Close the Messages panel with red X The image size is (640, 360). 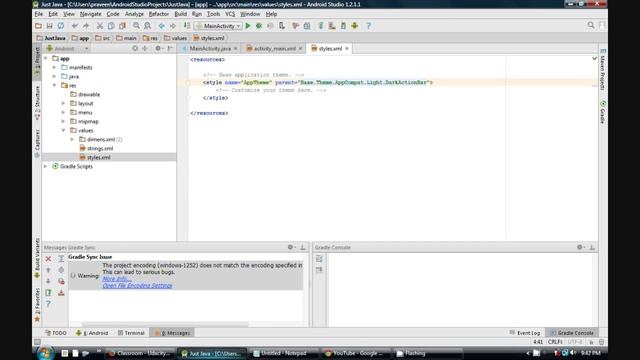click(x=48, y=259)
